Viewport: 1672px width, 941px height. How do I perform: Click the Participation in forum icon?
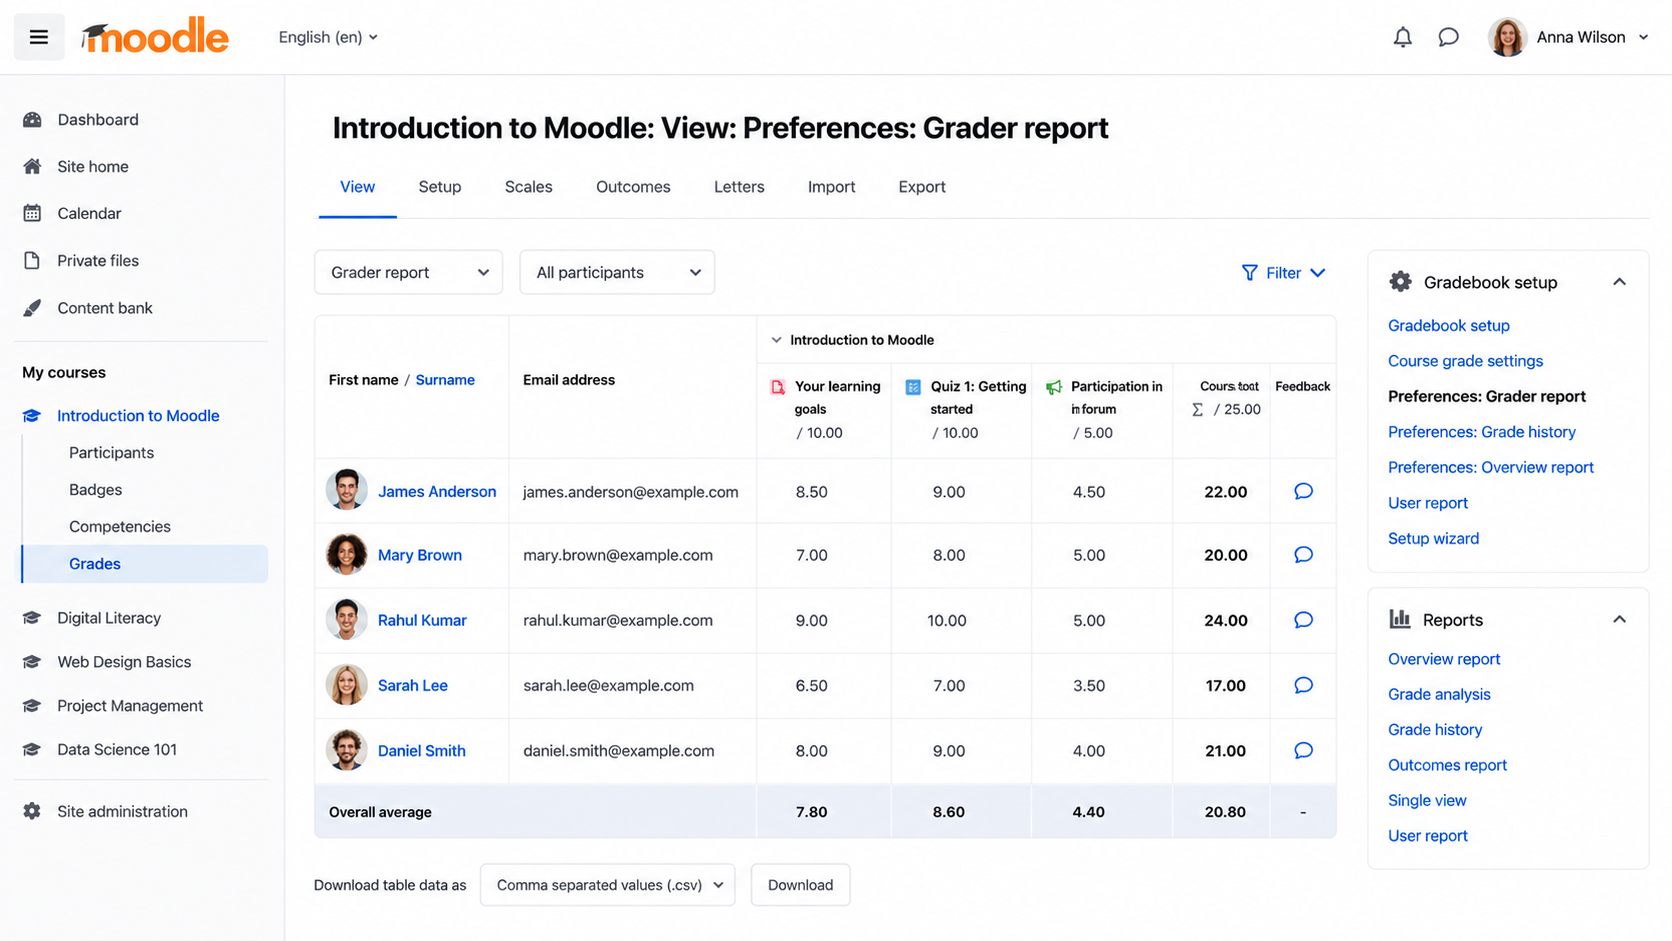pyautogui.click(x=1054, y=387)
